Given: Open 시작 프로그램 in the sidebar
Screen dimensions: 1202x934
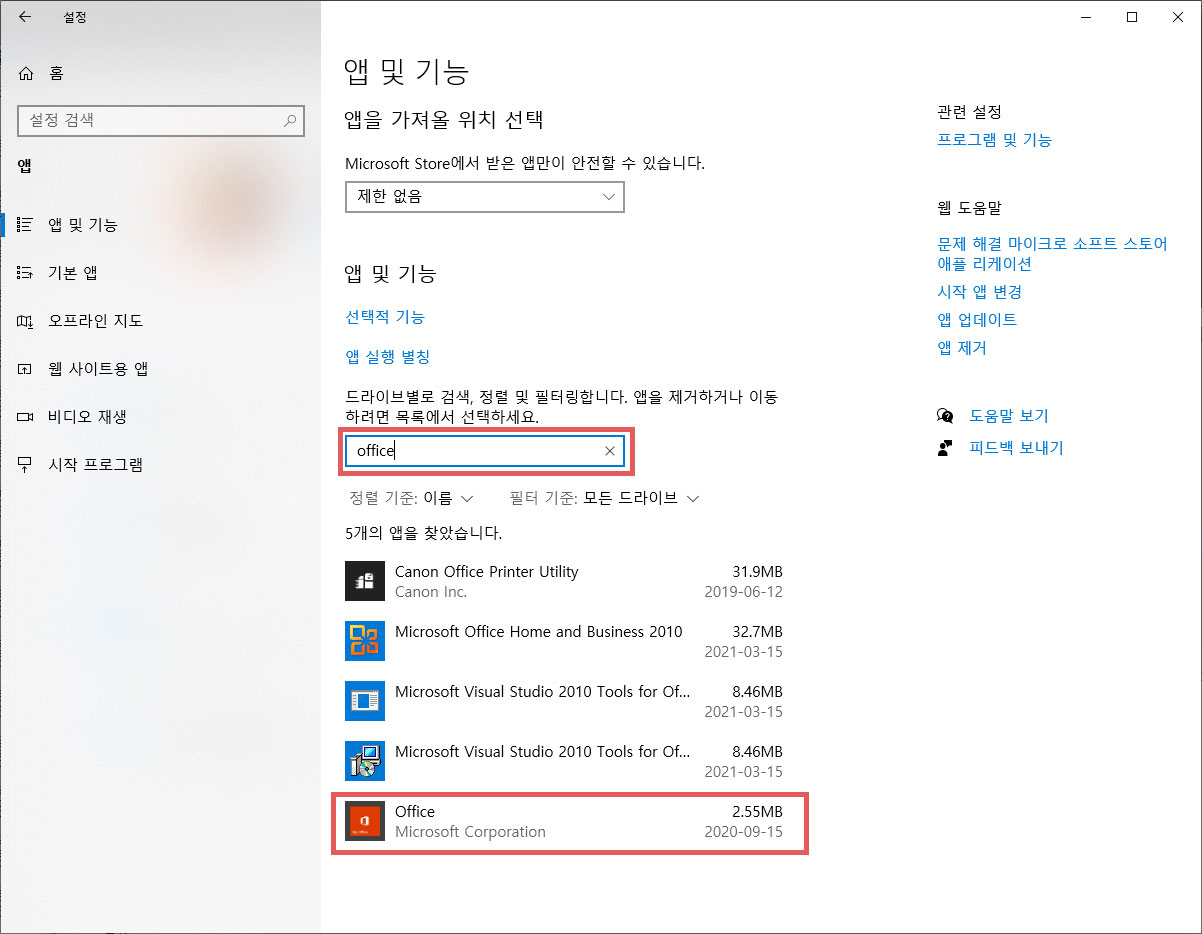Looking at the screenshot, I should 96,465.
